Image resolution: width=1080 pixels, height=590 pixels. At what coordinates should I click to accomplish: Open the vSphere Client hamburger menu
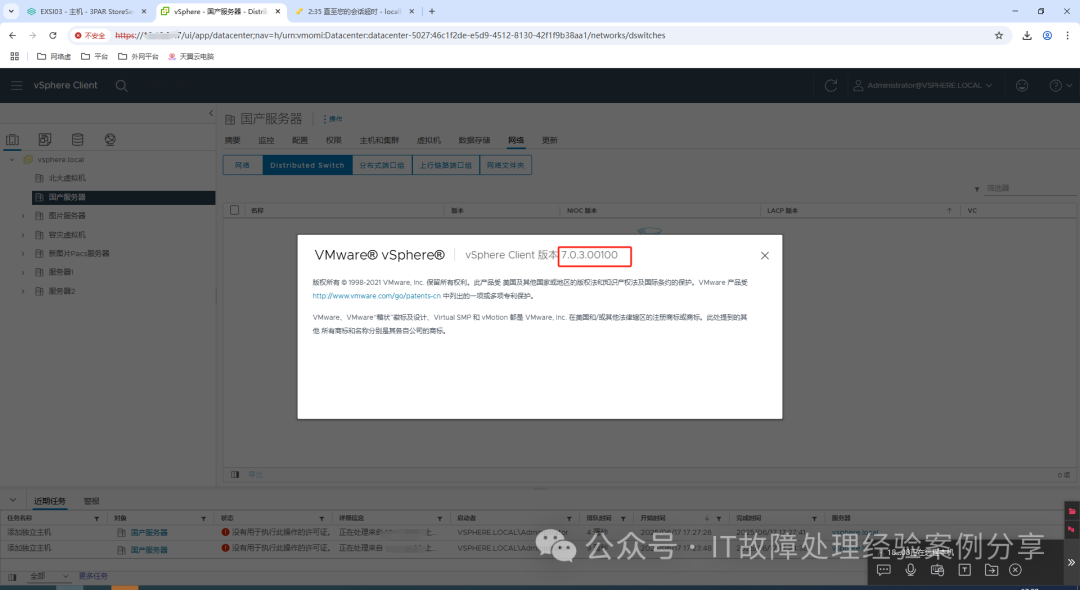(x=17, y=85)
